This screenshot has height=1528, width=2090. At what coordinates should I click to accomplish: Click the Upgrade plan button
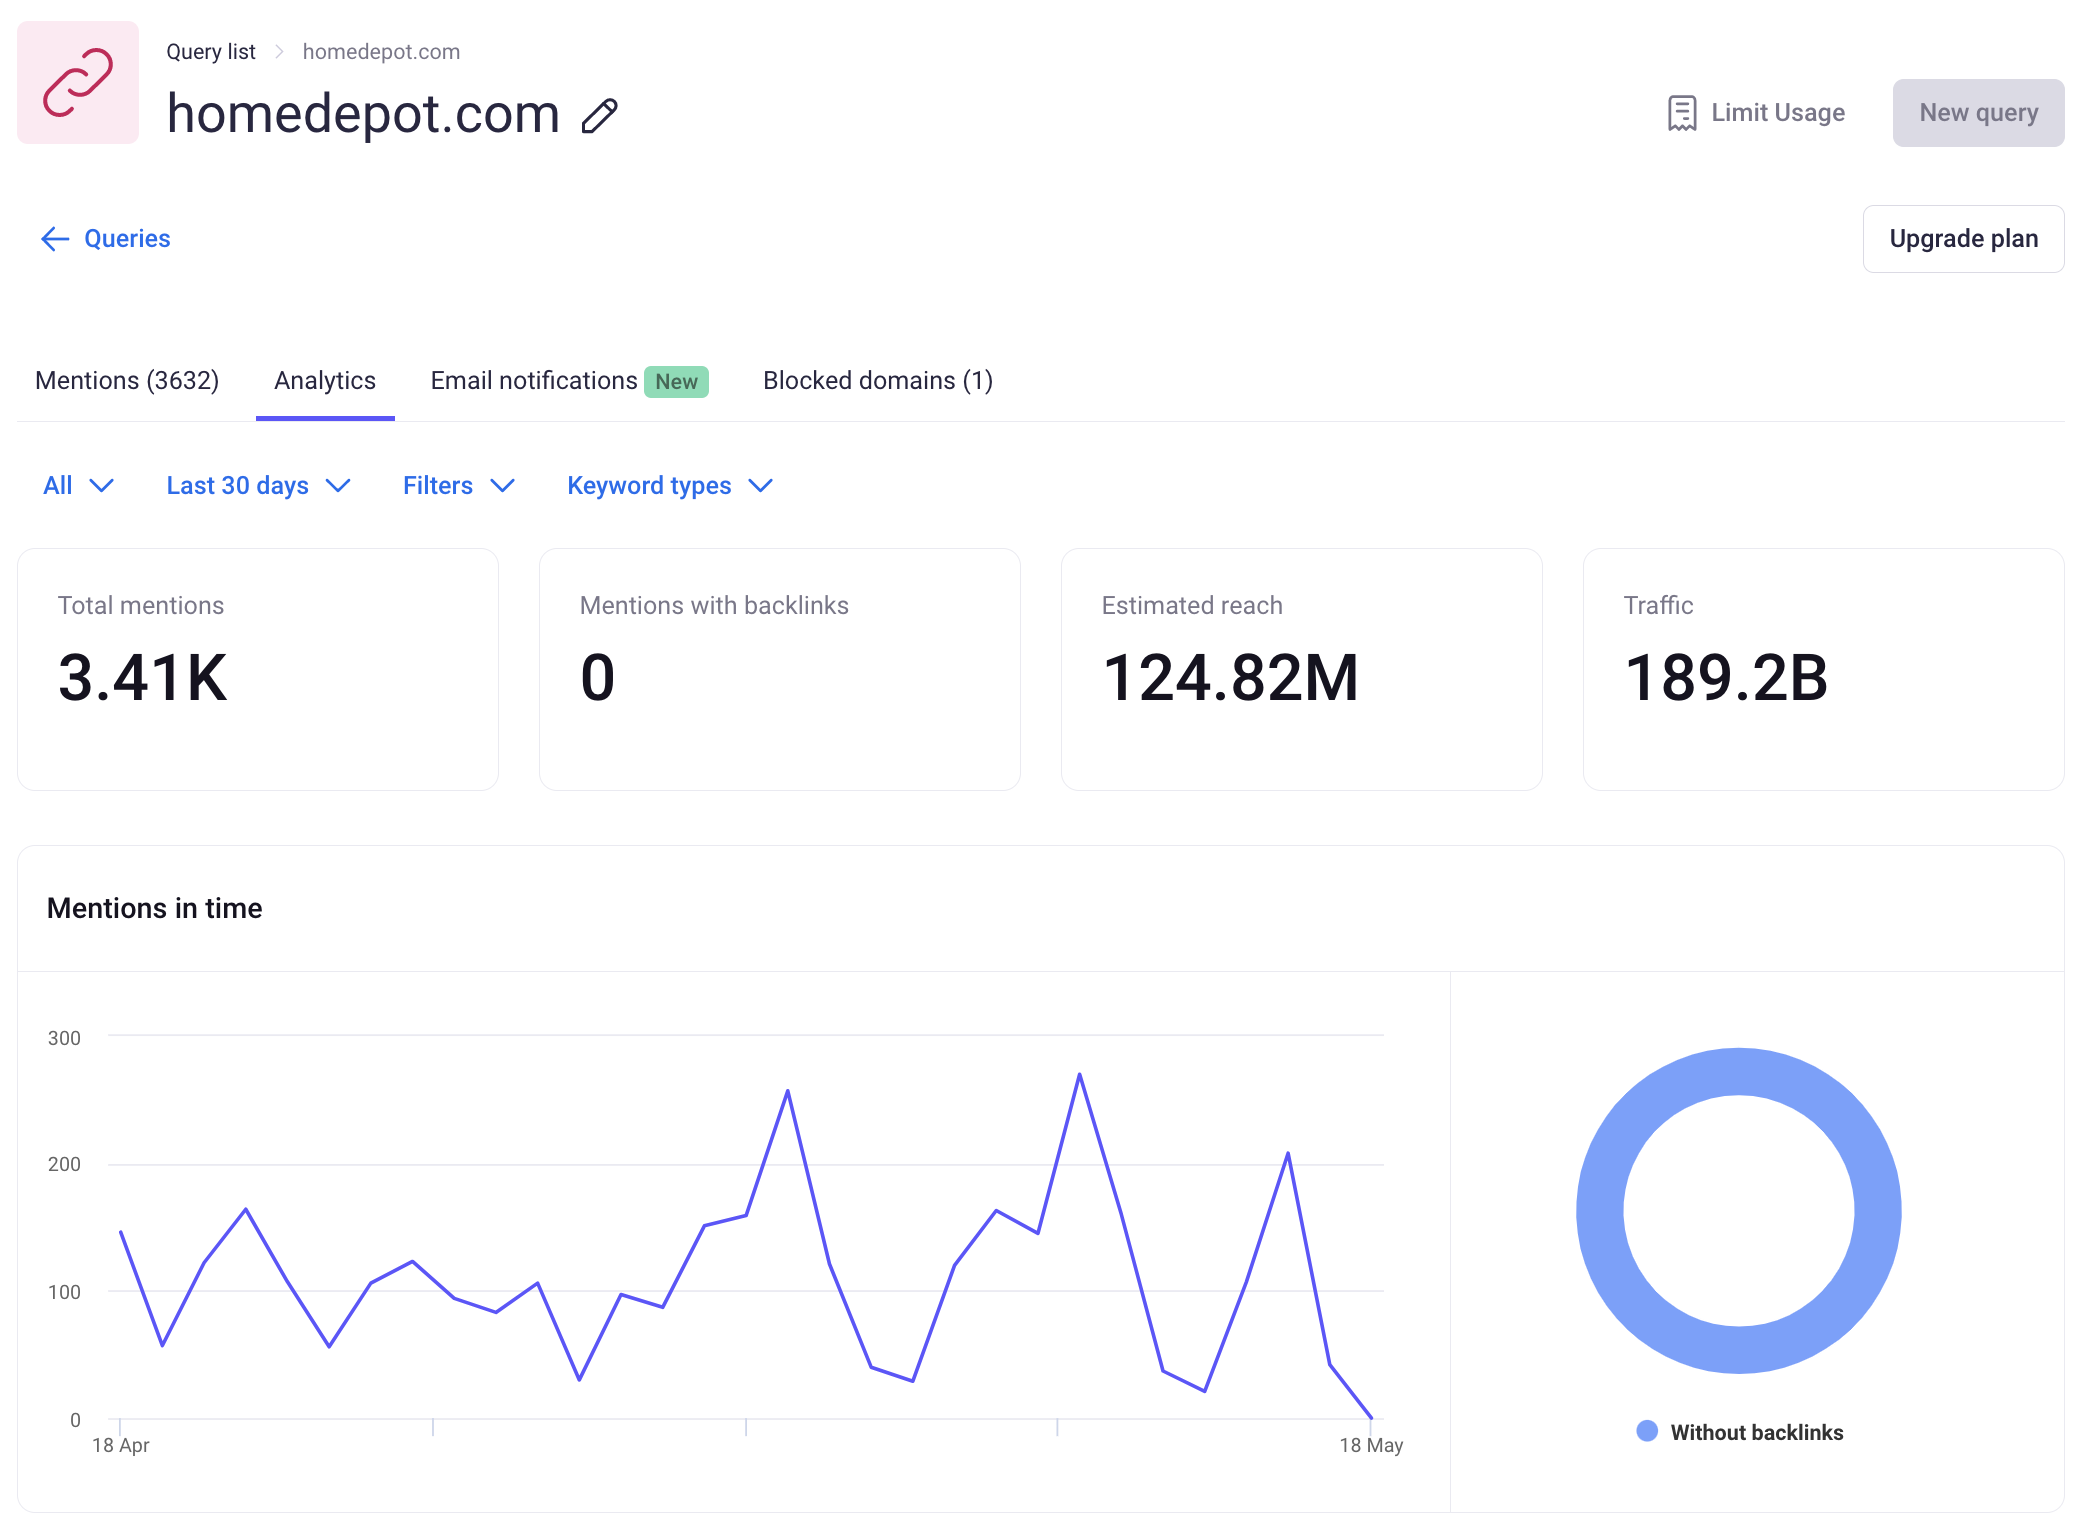[1963, 239]
